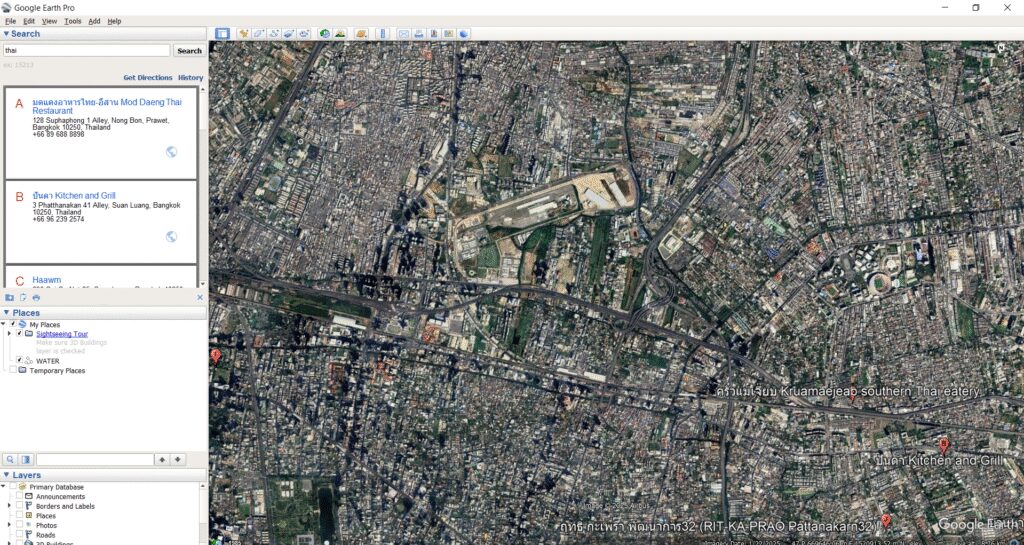Click the Sightseeing Tour link in Places
1024x545 pixels.
[x=62, y=334]
